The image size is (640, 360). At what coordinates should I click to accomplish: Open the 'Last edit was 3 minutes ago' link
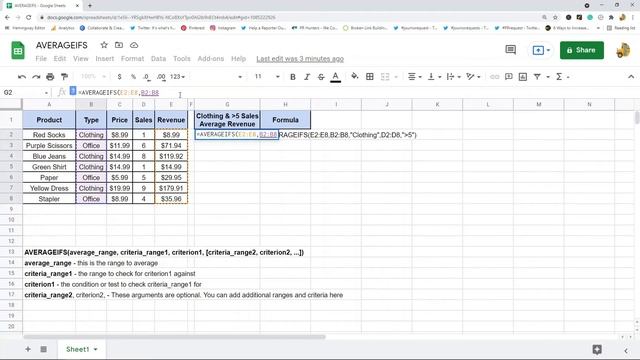click(300, 59)
